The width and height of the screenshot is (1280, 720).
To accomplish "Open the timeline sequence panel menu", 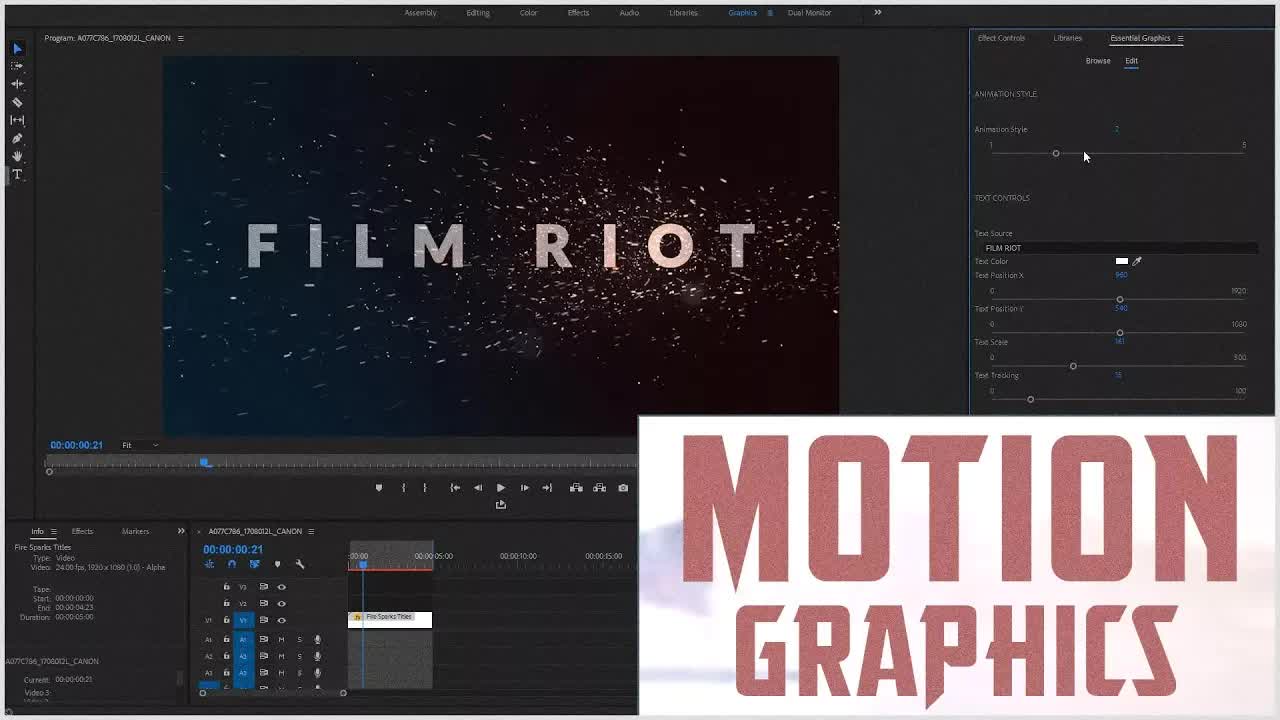I will pyautogui.click(x=311, y=531).
